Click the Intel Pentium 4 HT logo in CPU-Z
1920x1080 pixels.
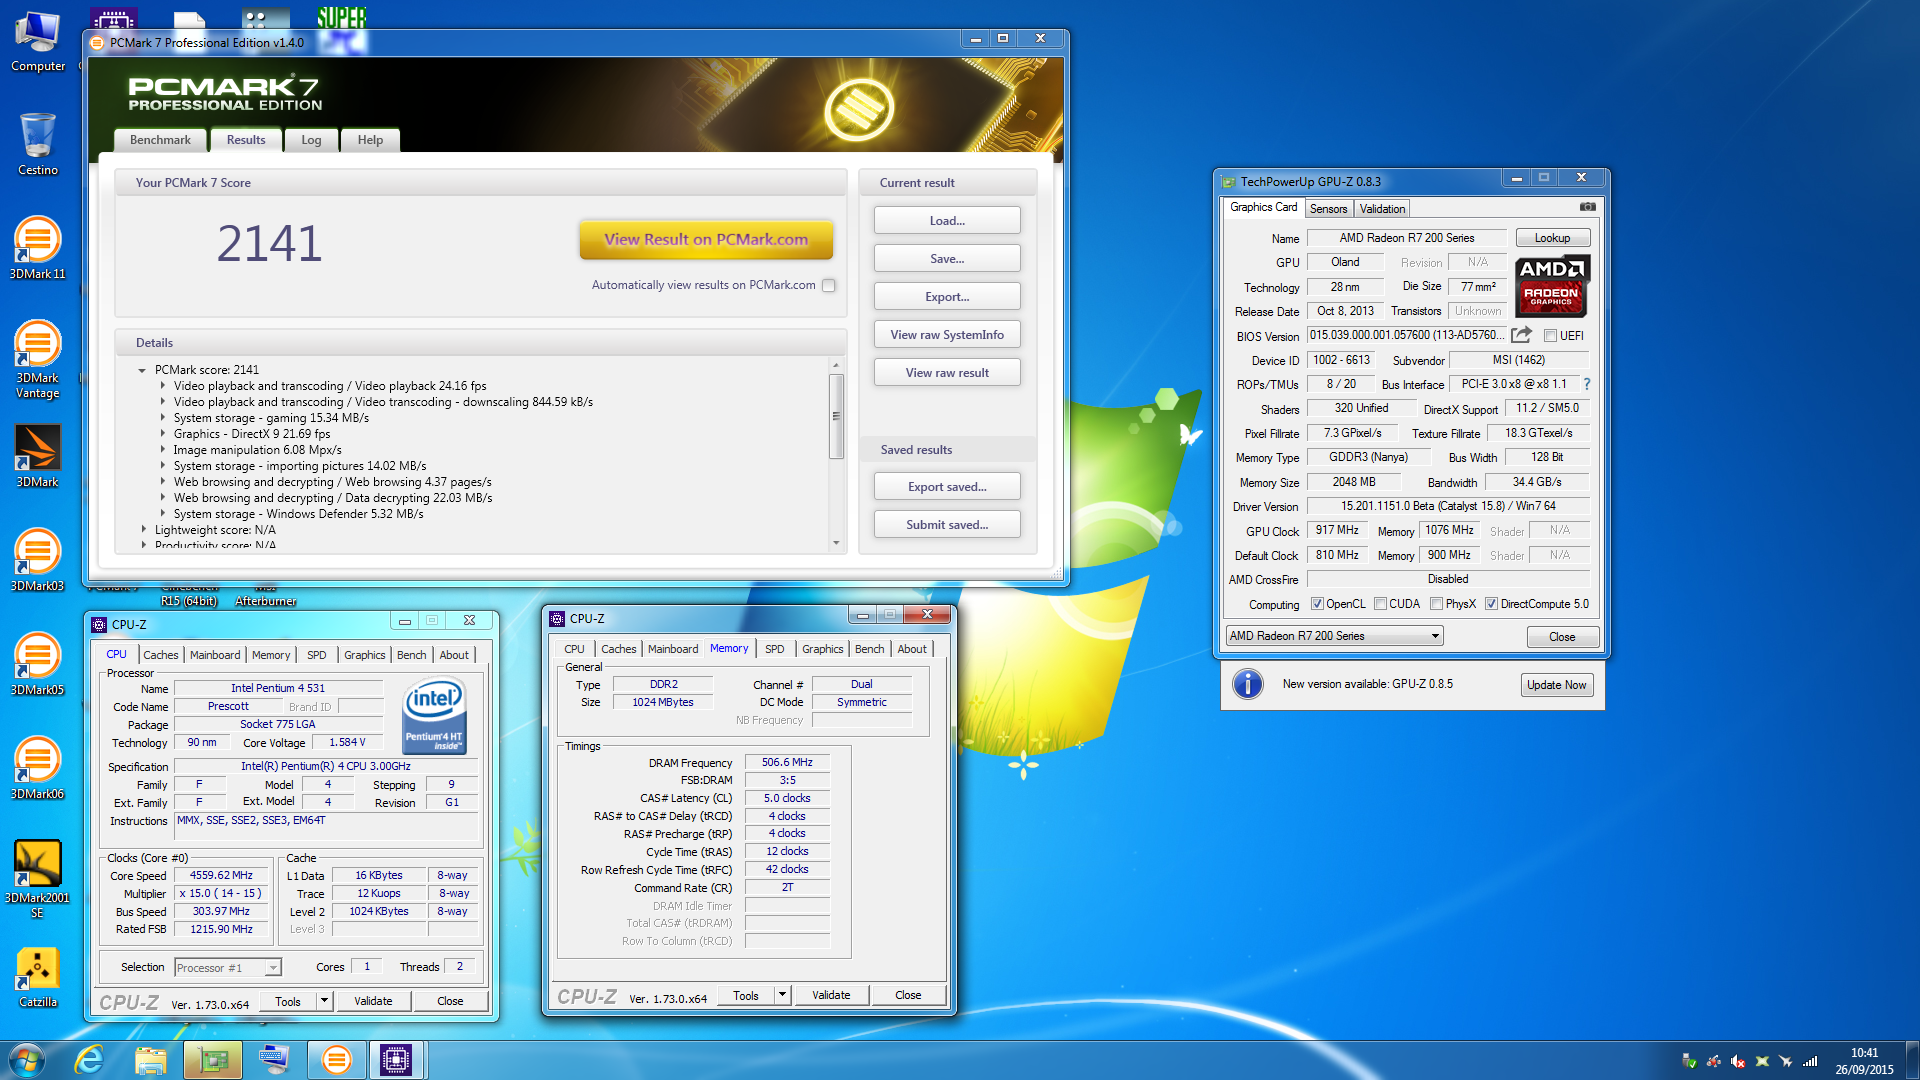tap(434, 716)
